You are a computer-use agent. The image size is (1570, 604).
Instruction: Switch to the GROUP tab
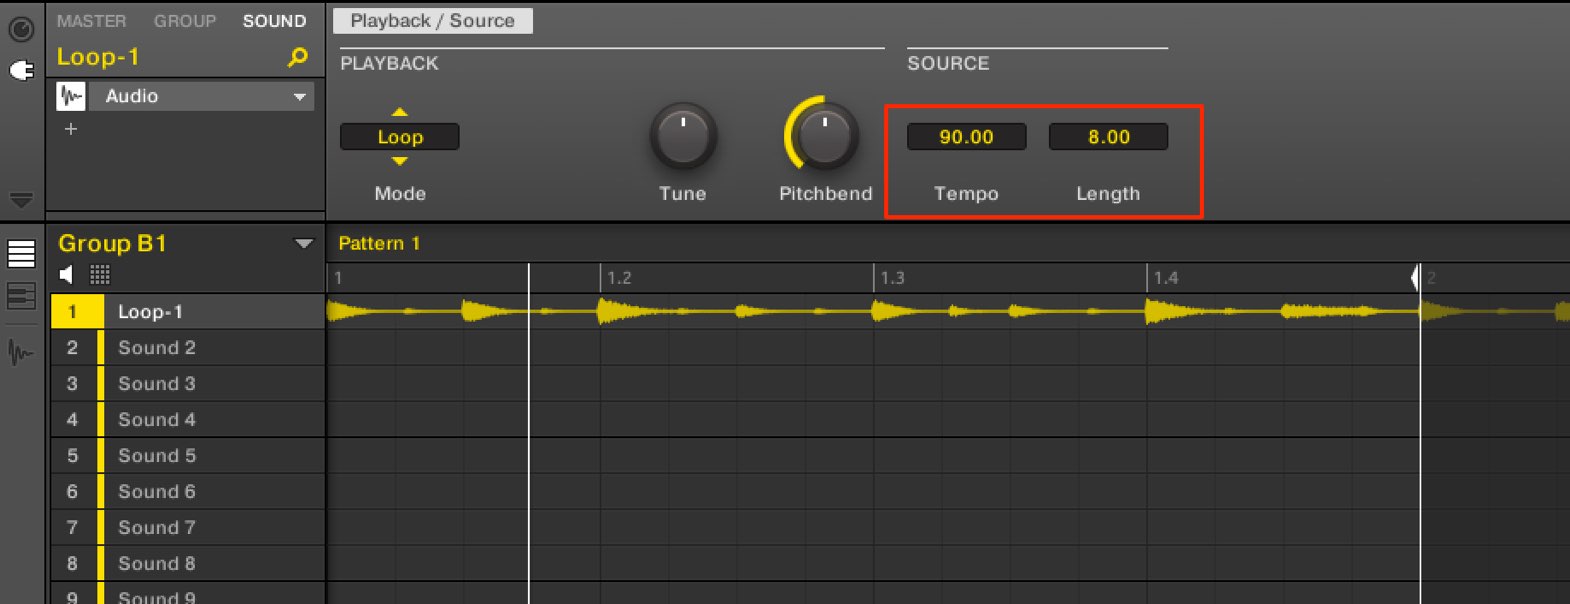coord(185,21)
